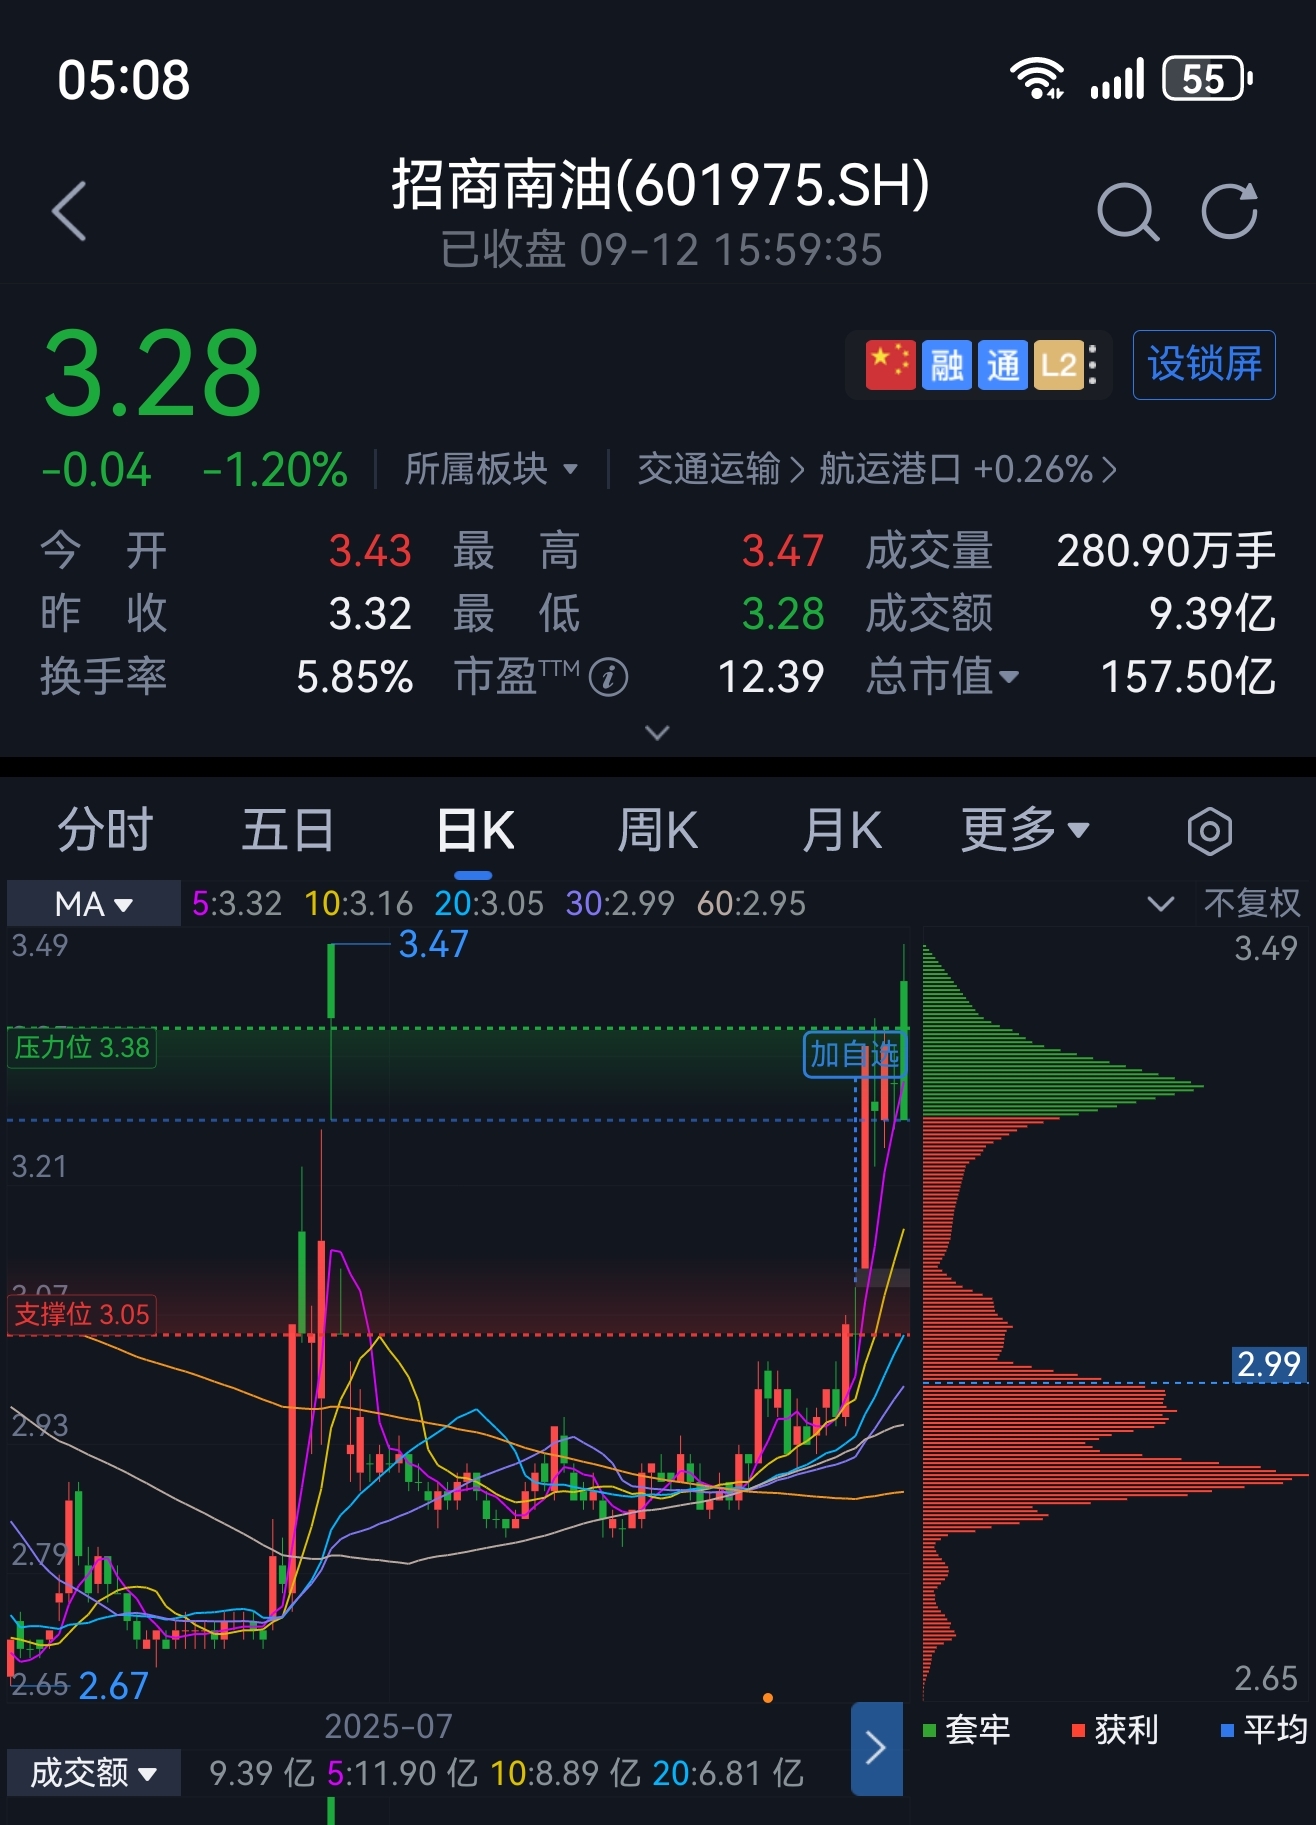This screenshot has height=1825, width=1316.
Task: Expand more quote details chevron
Action: [x=657, y=733]
